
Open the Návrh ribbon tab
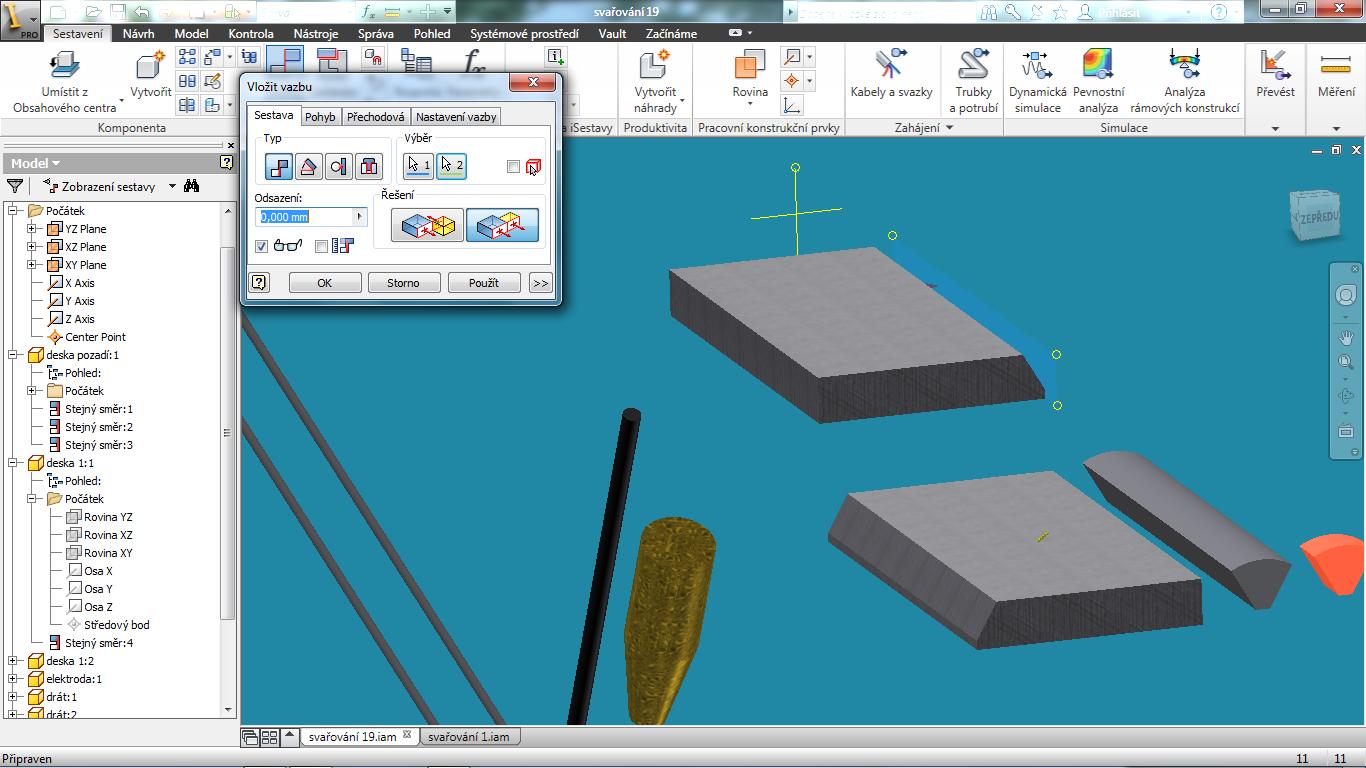coord(138,33)
